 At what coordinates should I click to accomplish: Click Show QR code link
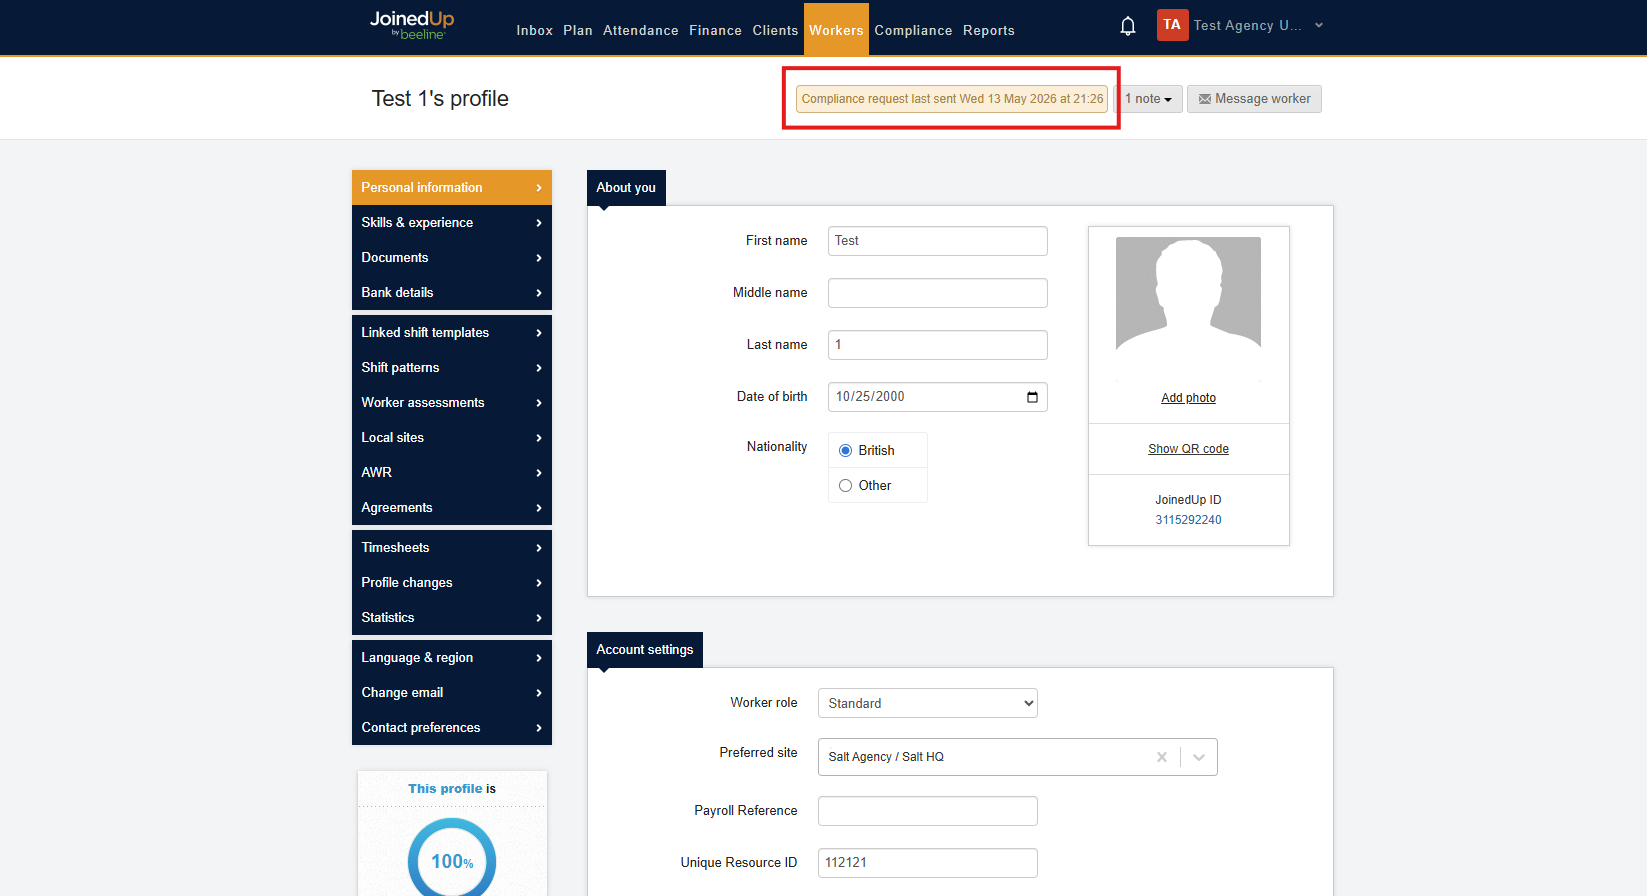(x=1188, y=449)
